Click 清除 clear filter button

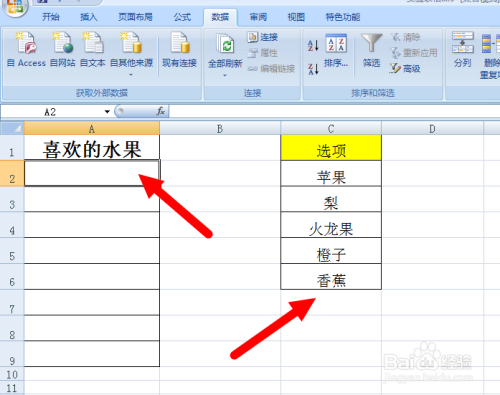(405, 37)
